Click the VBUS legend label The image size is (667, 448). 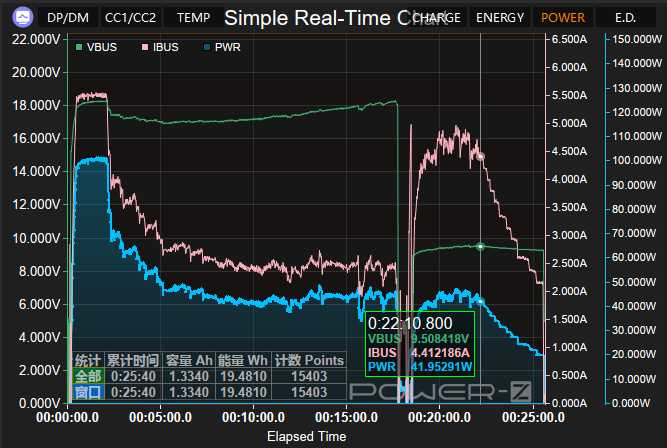[102, 47]
